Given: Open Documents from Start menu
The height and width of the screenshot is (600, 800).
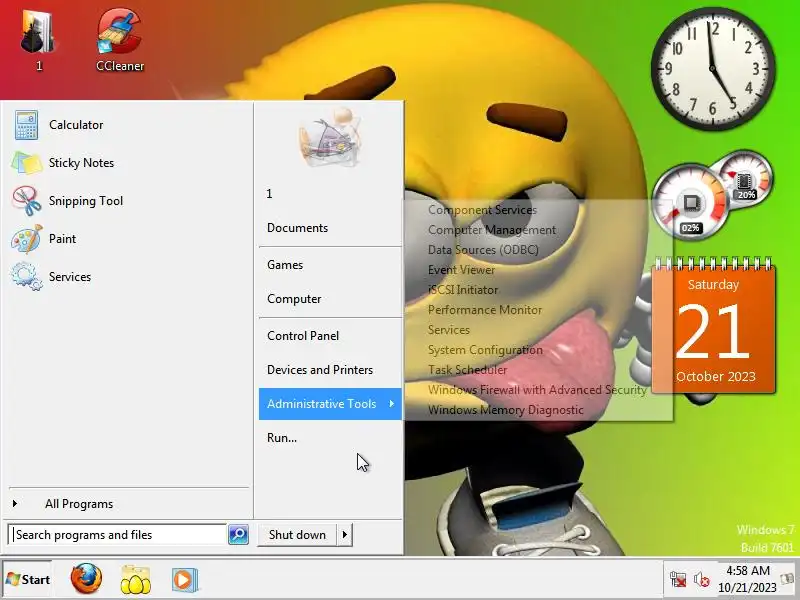Looking at the screenshot, I should pos(330,228).
